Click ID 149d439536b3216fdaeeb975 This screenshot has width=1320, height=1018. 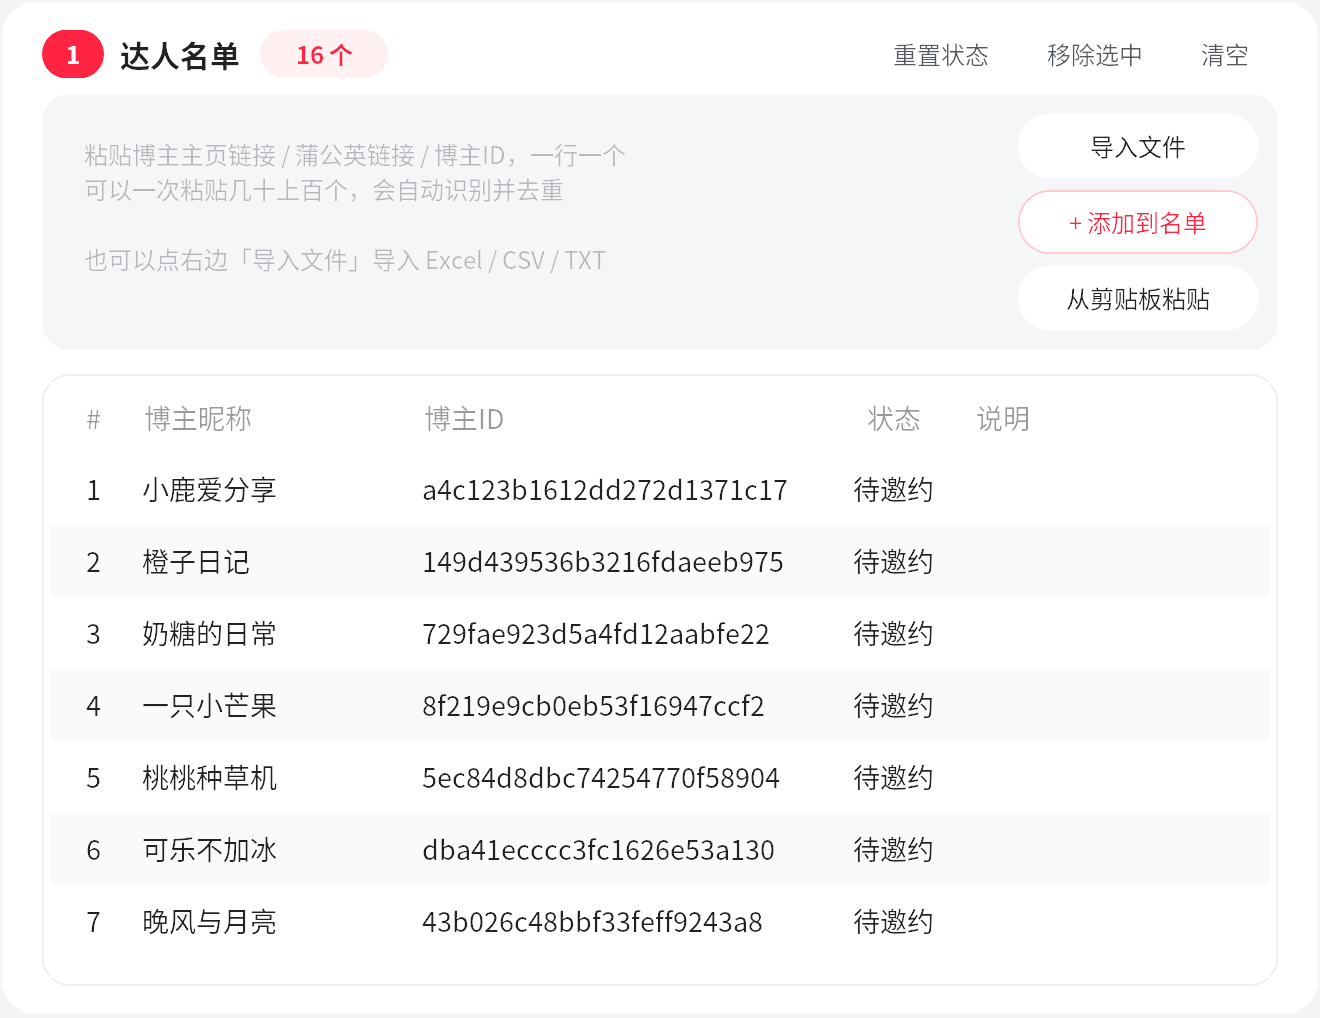[603, 562]
